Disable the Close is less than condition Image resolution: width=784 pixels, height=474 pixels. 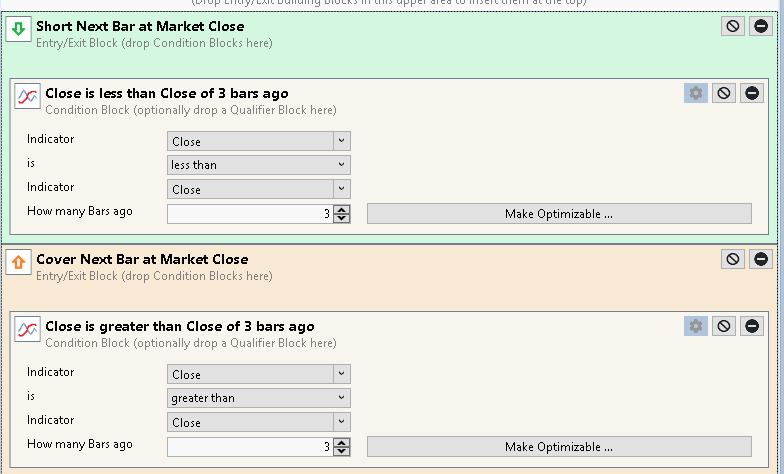[x=724, y=93]
